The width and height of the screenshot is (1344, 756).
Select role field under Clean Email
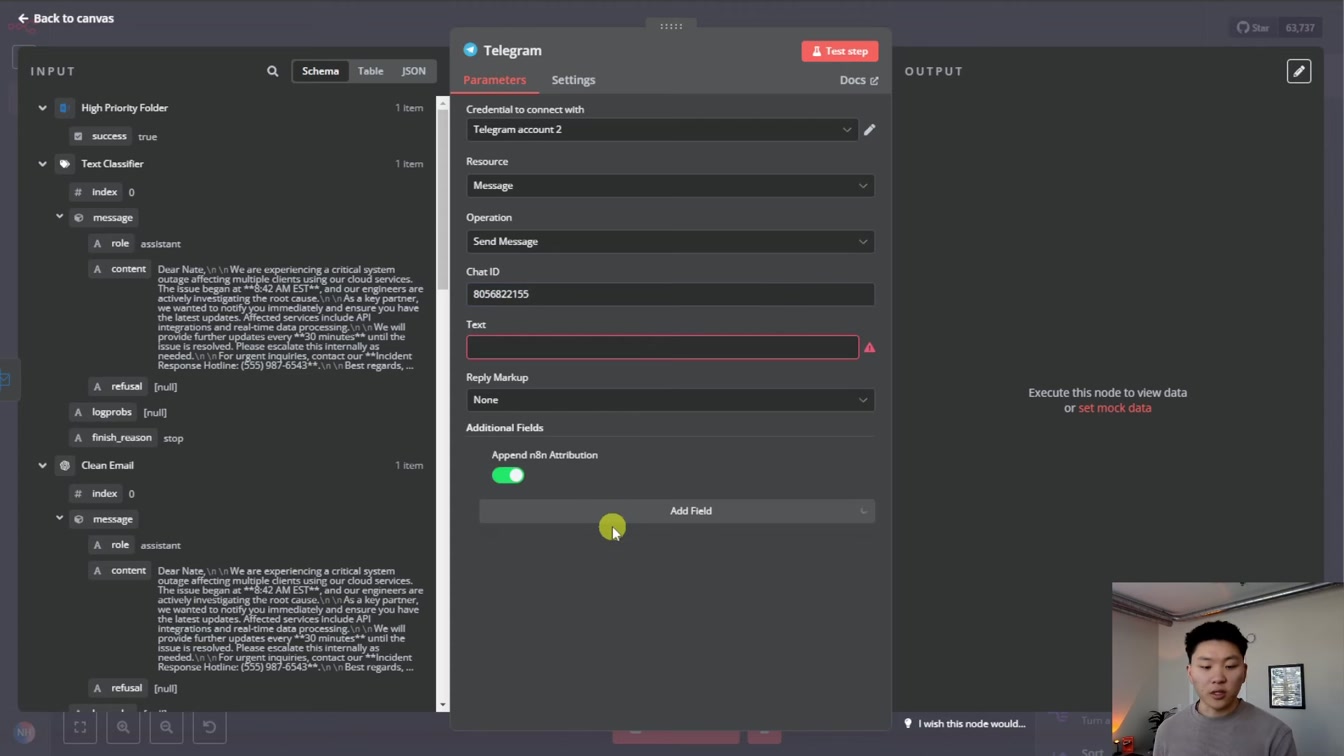[x=112, y=545]
